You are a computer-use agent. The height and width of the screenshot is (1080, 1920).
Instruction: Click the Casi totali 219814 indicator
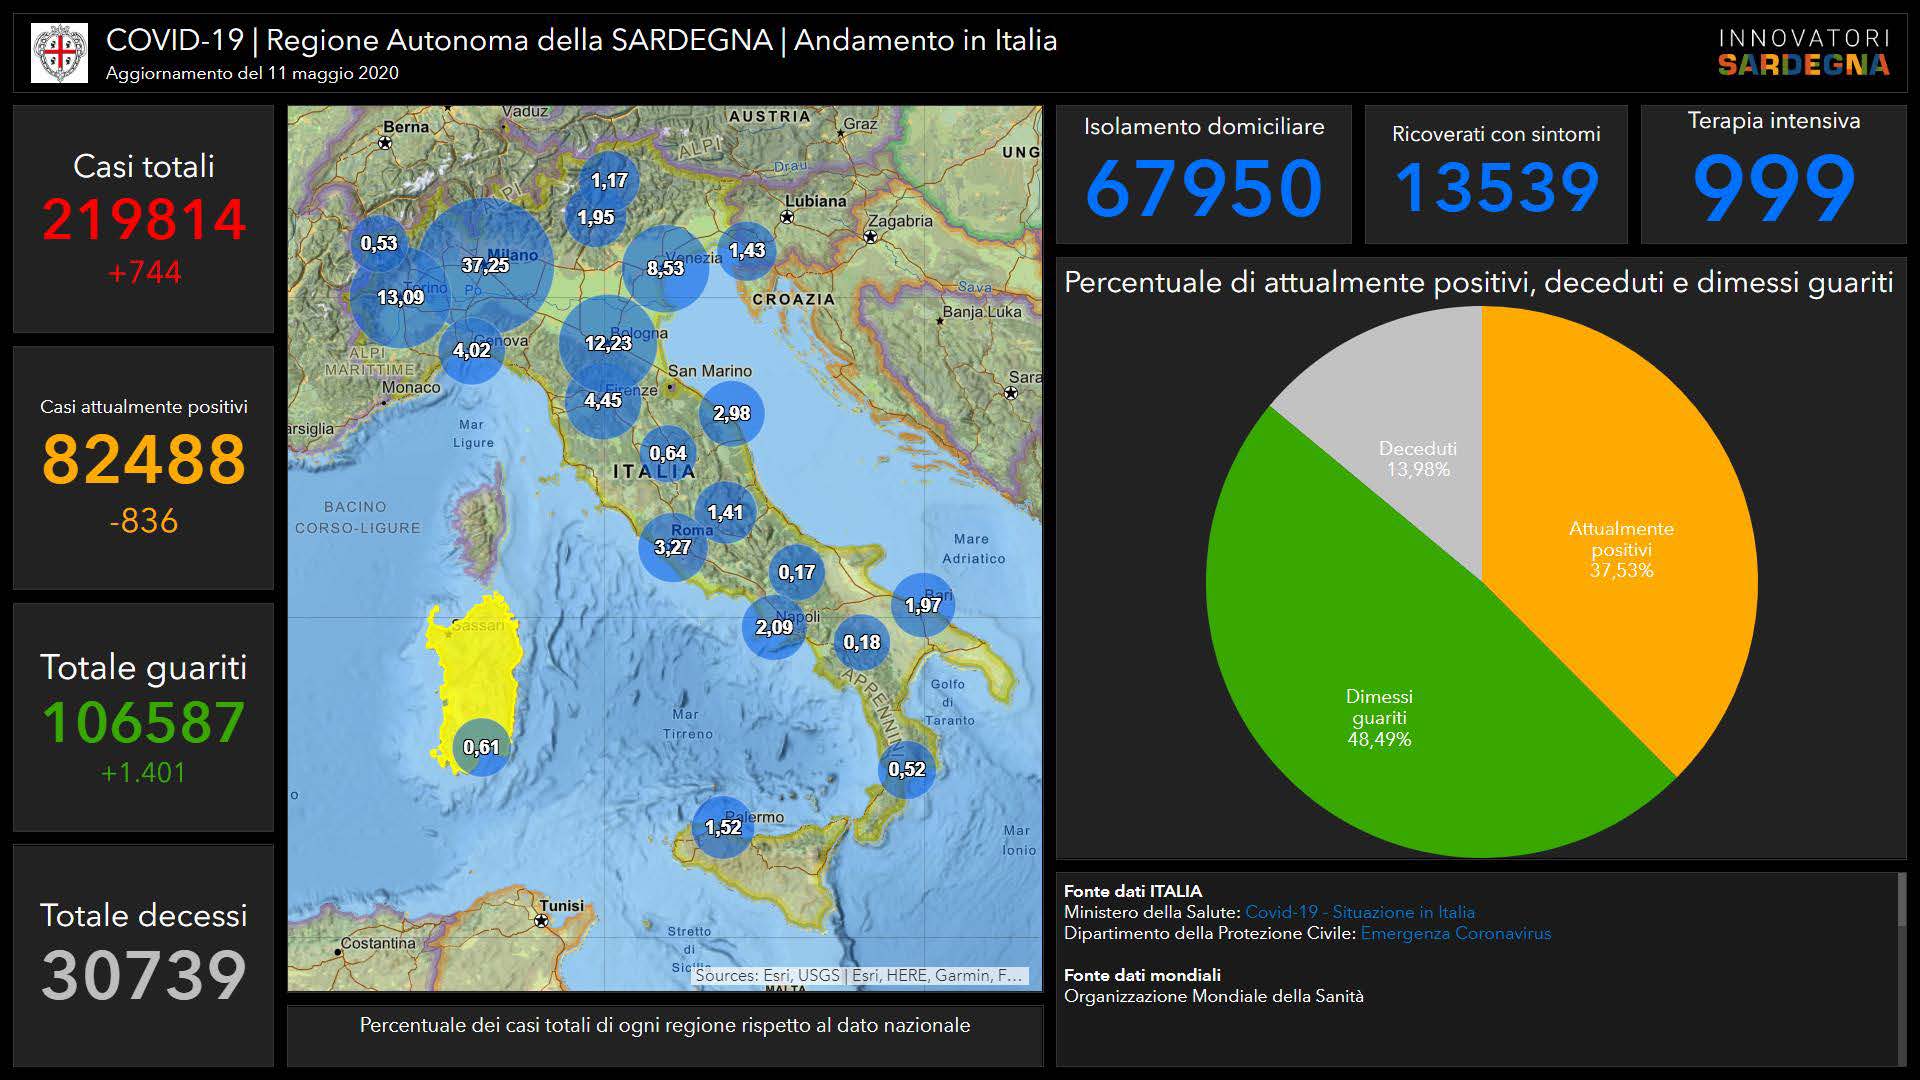pos(143,219)
